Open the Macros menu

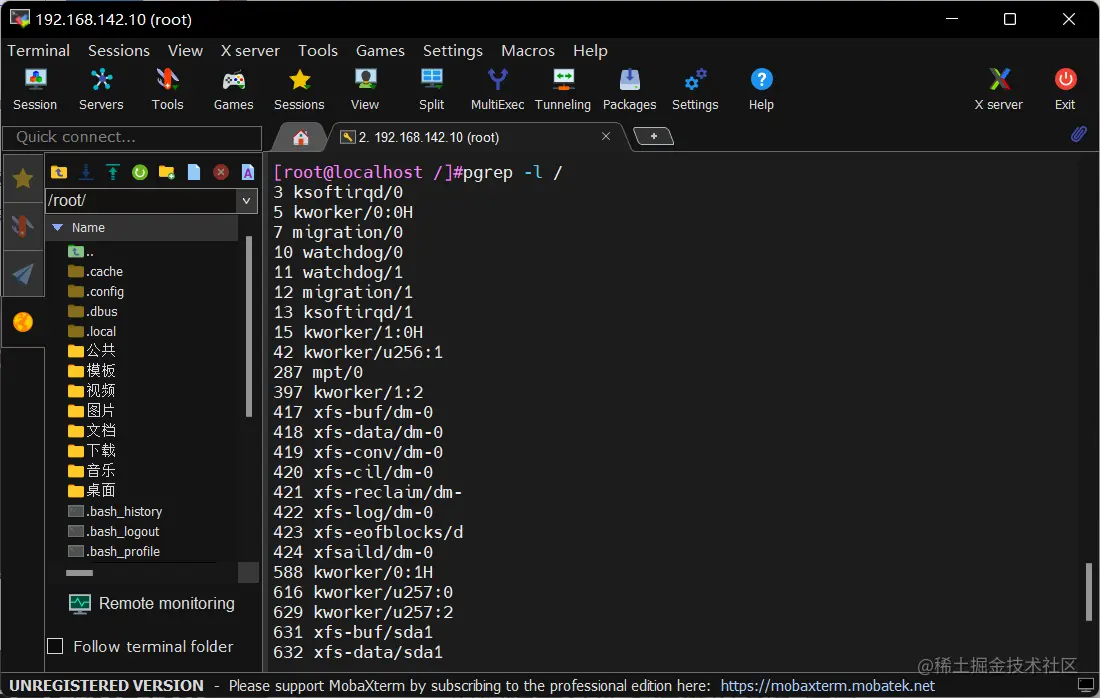528,51
